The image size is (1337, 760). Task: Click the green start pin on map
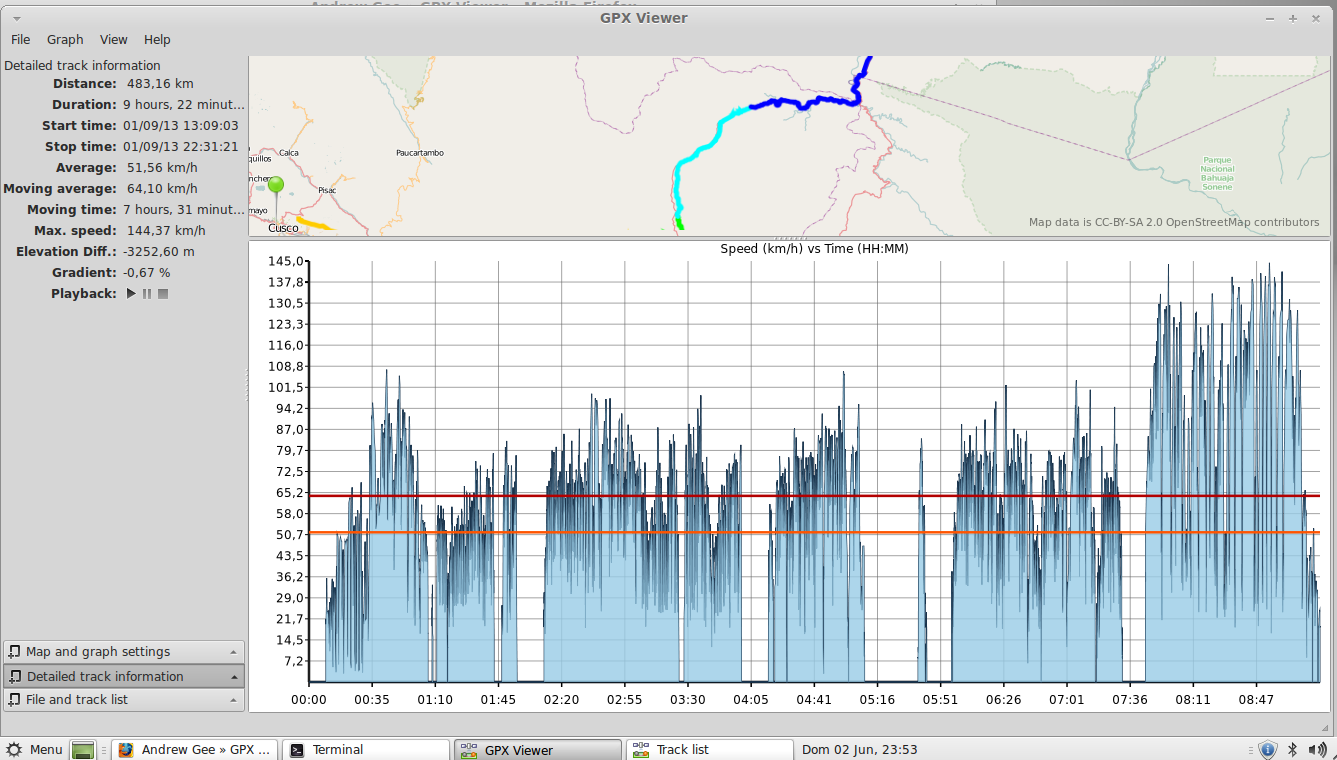tap(275, 187)
